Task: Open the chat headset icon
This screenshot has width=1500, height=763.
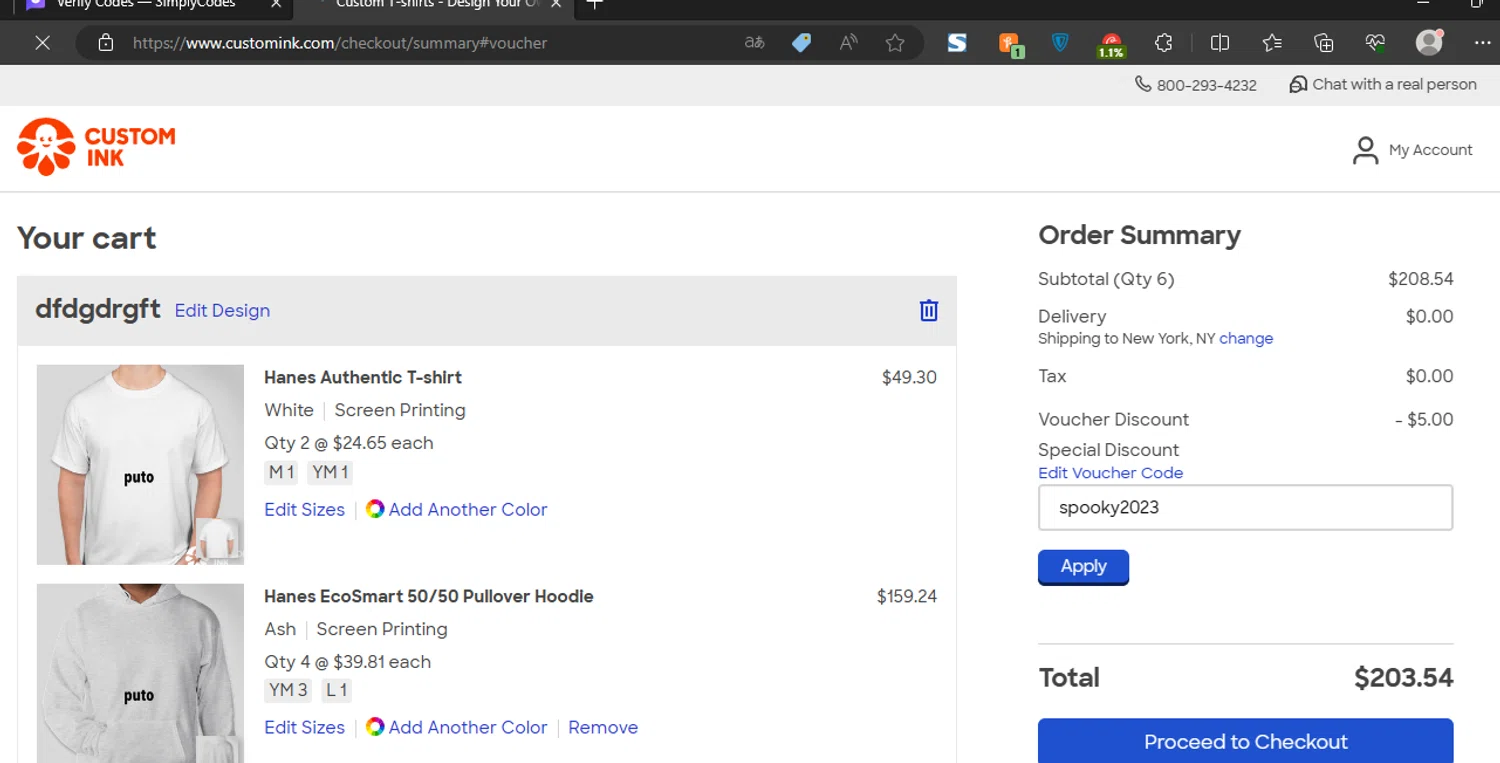Action: [x=1298, y=84]
